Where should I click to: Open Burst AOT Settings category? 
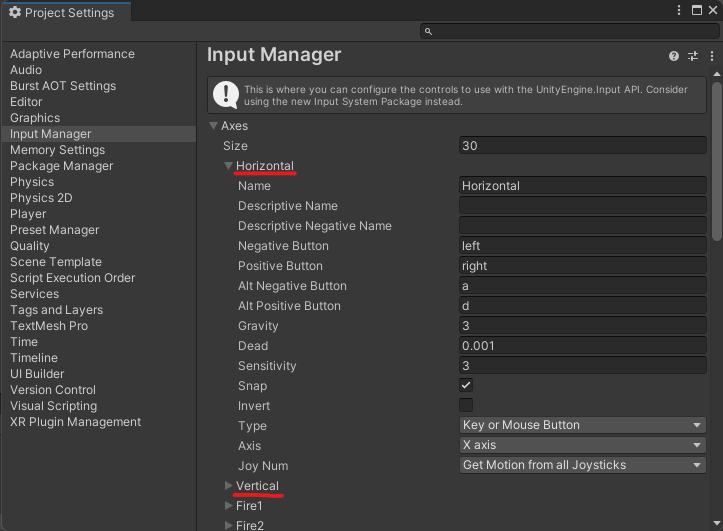point(63,86)
